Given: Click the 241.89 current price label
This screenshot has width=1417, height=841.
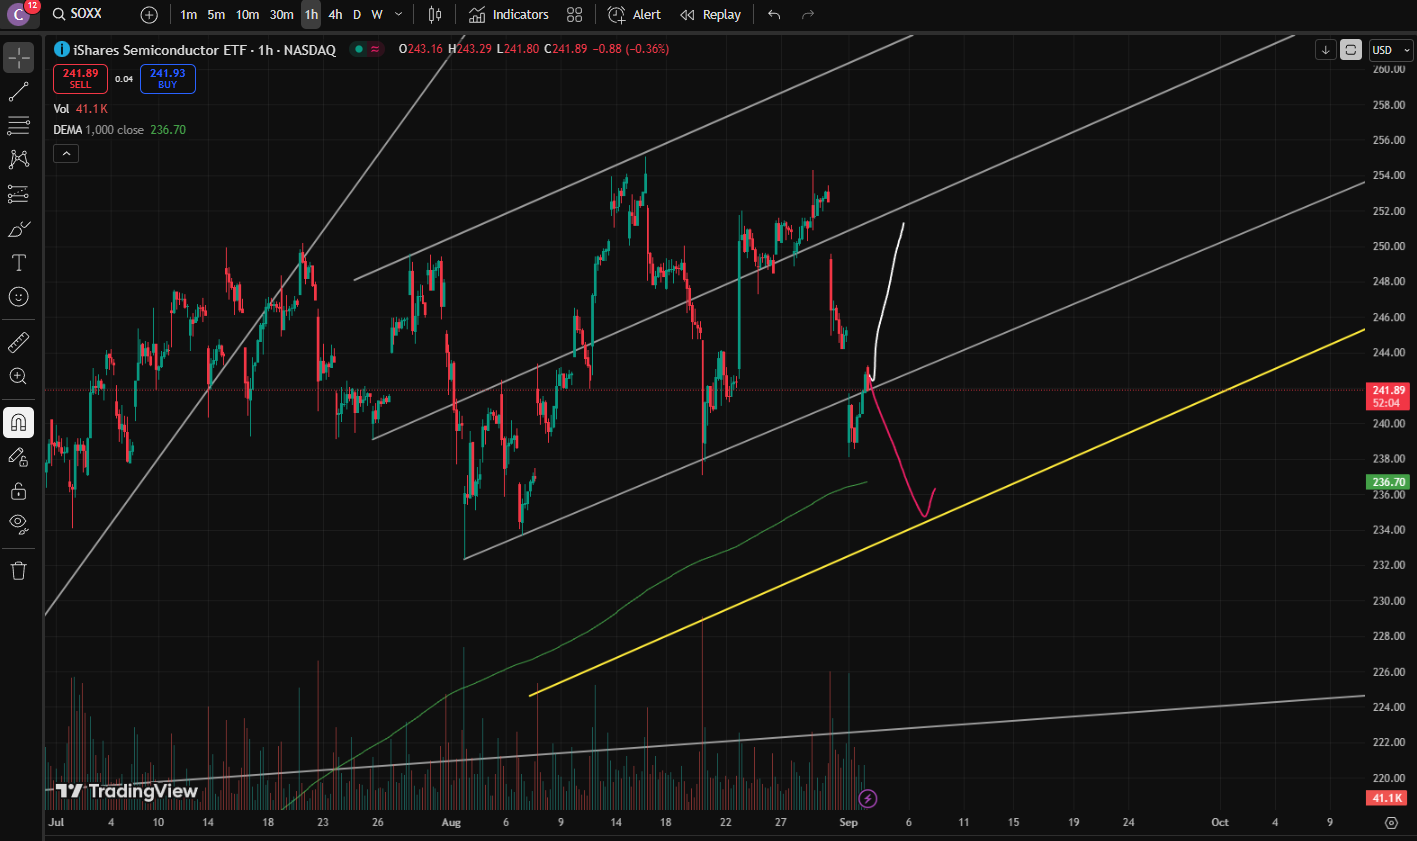Looking at the screenshot, I should tap(1388, 396).
